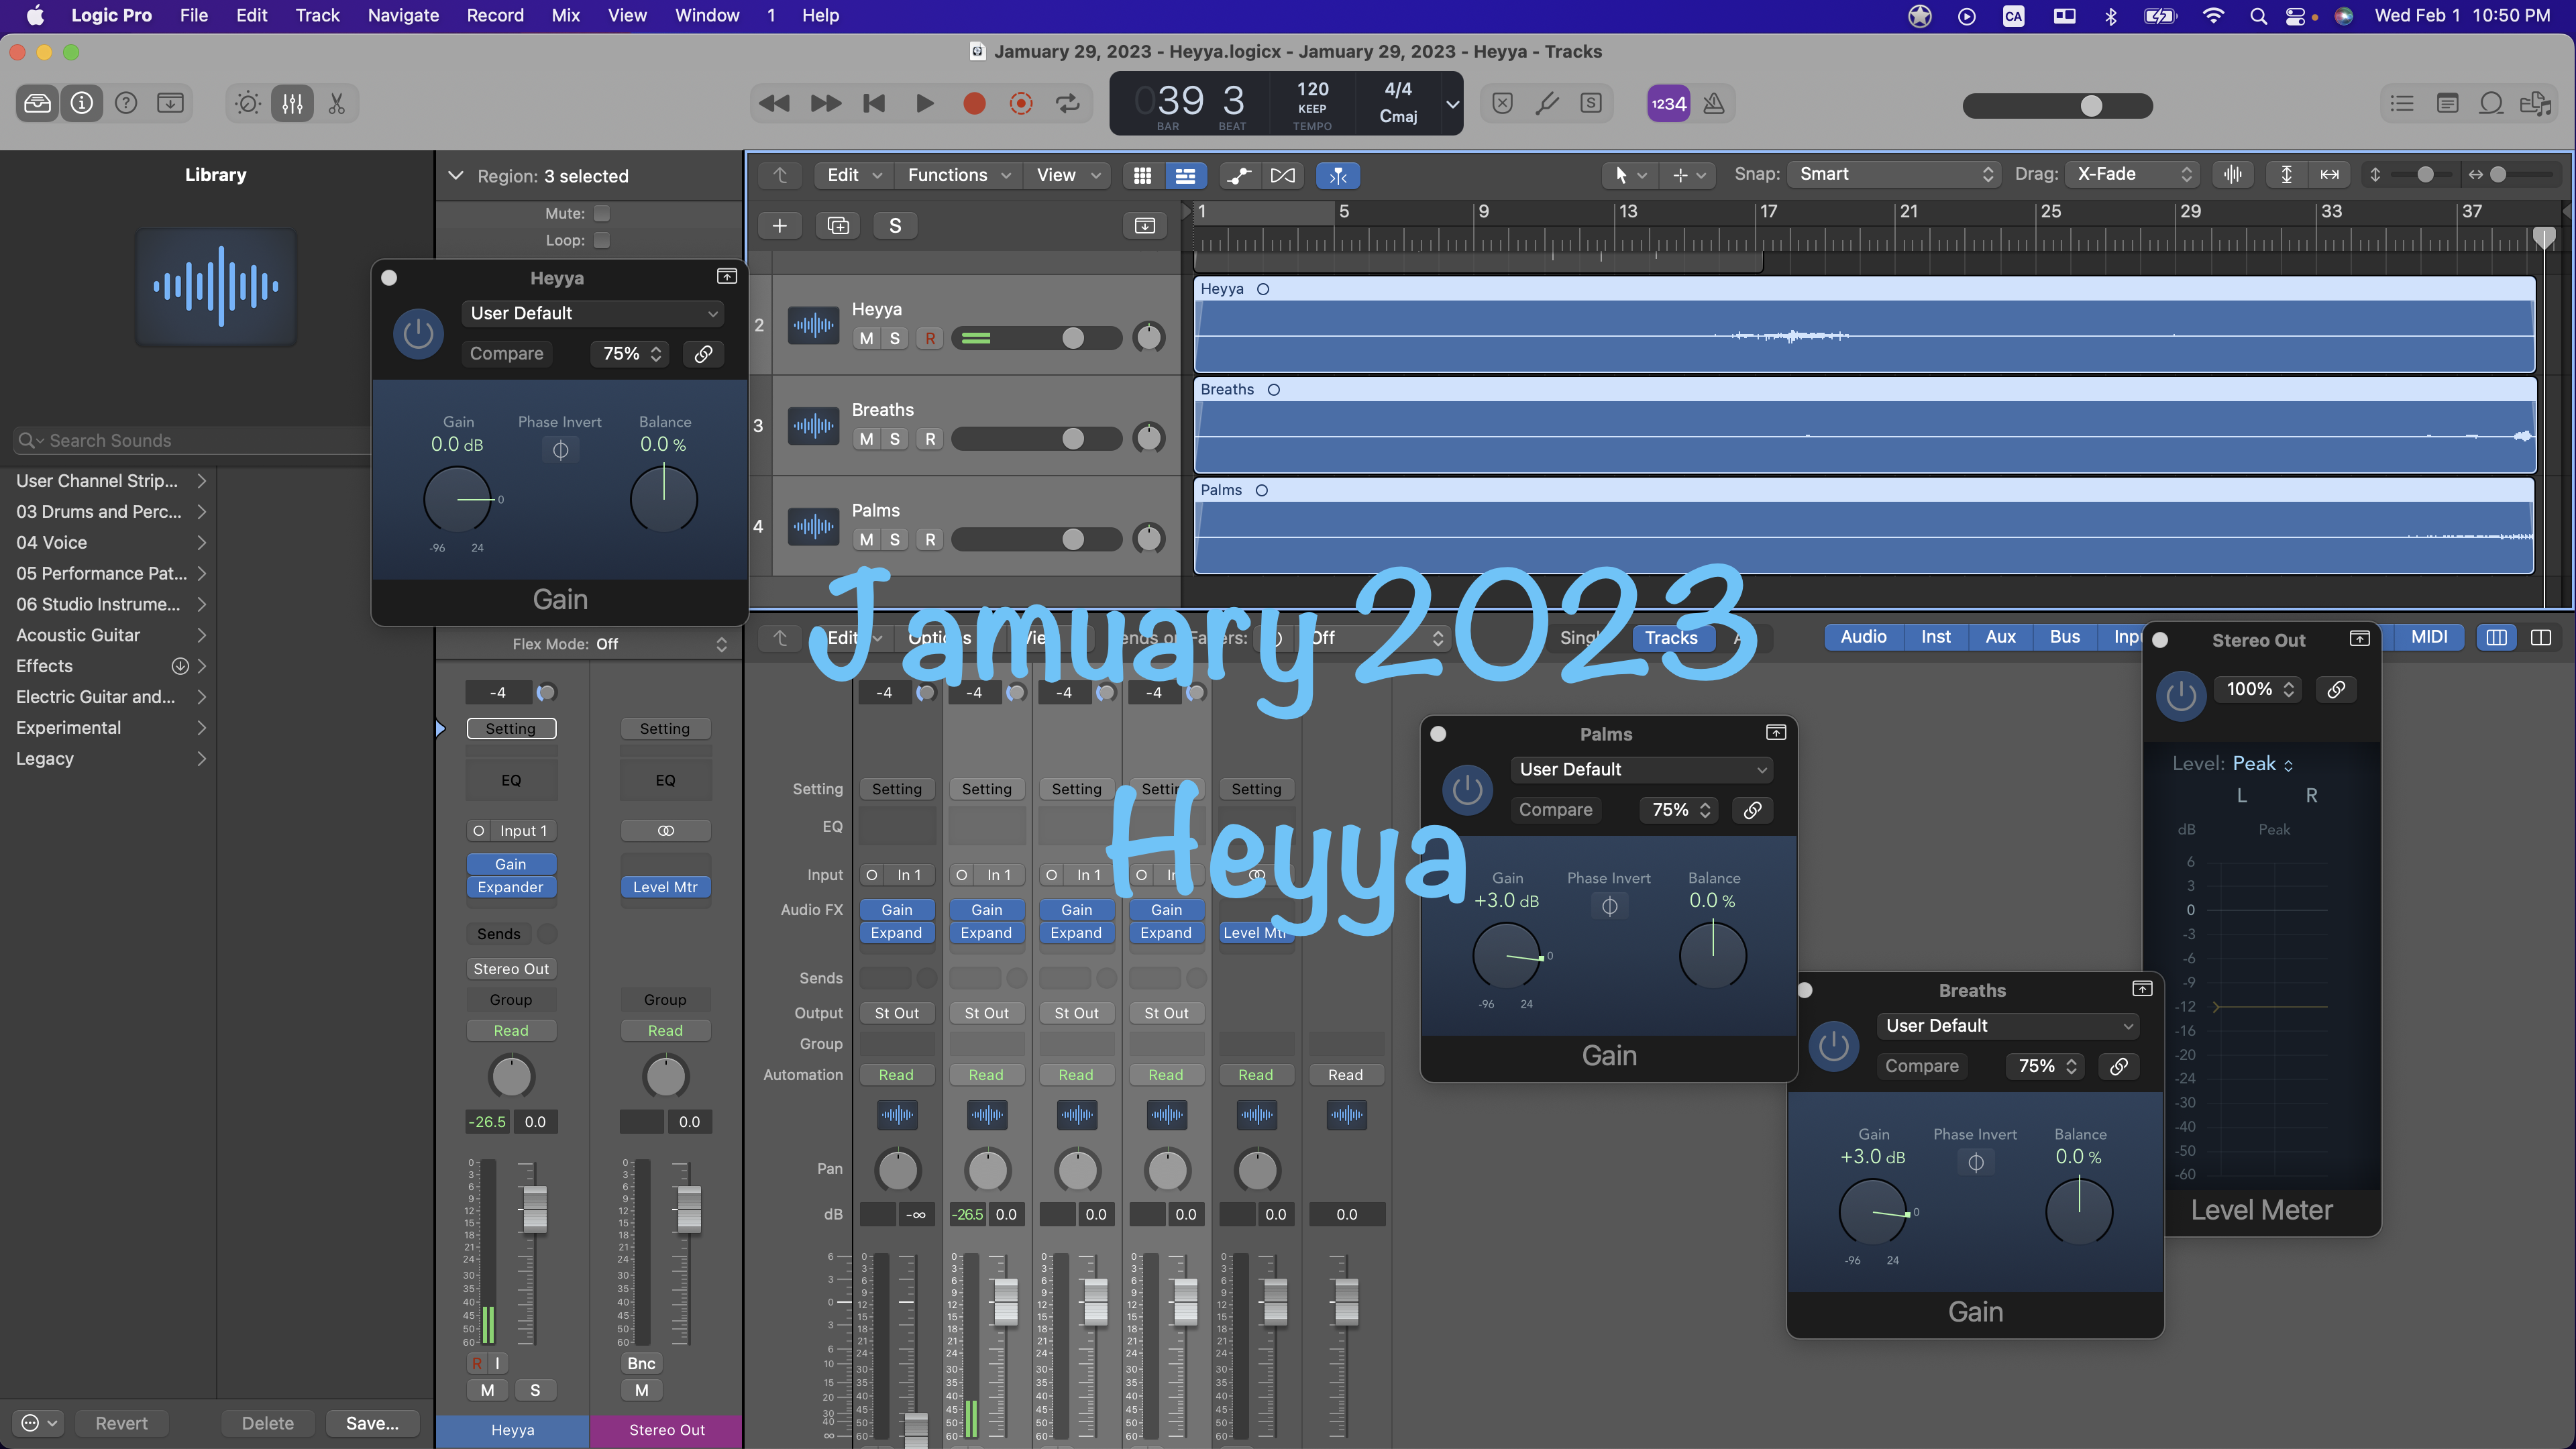Viewport: 2576px width, 1449px height.
Task: Show automation button in Tracks toolbar
Action: [1239, 176]
